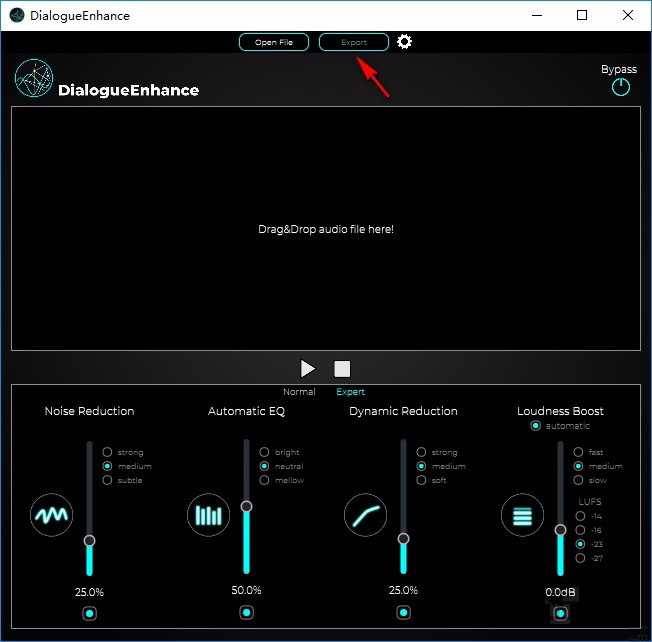This screenshot has height=642, width=652.
Task: Click the Automatic EQ slider handle
Action: (x=246, y=507)
